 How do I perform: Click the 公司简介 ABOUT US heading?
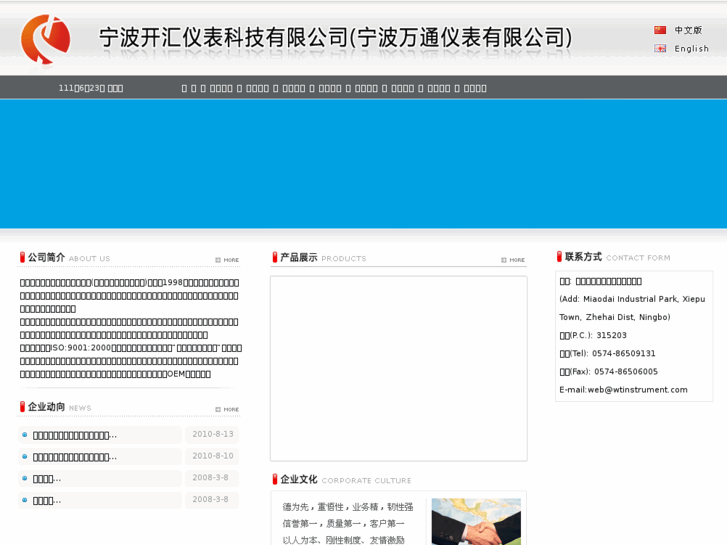tap(65, 257)
